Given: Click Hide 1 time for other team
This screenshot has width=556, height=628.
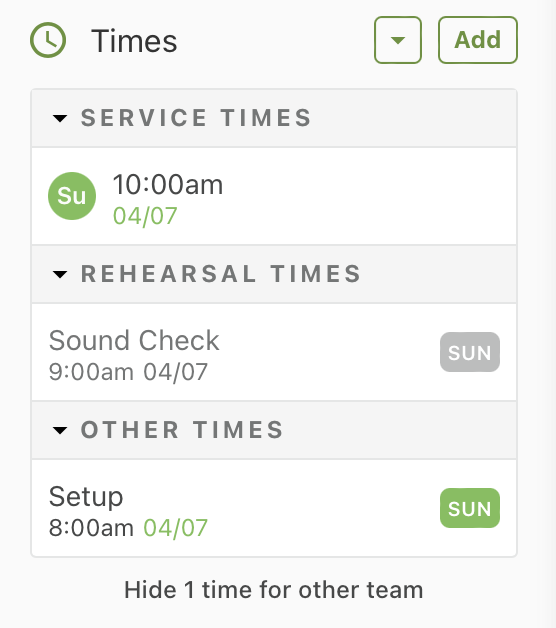Looking at the screenshot, I should pos(274,590).
